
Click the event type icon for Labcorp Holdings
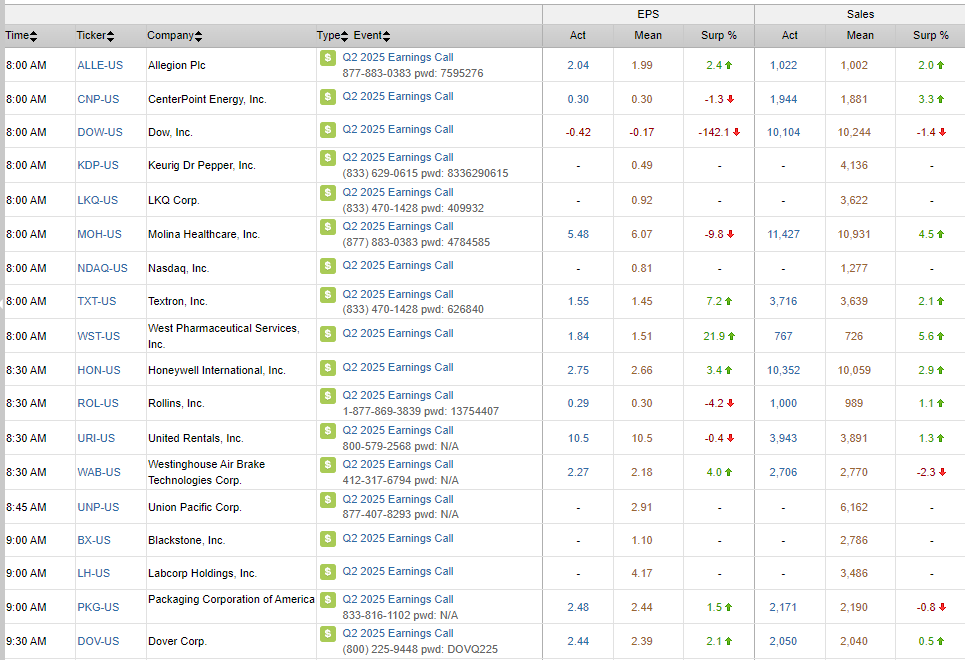click(x=327, y=572)
